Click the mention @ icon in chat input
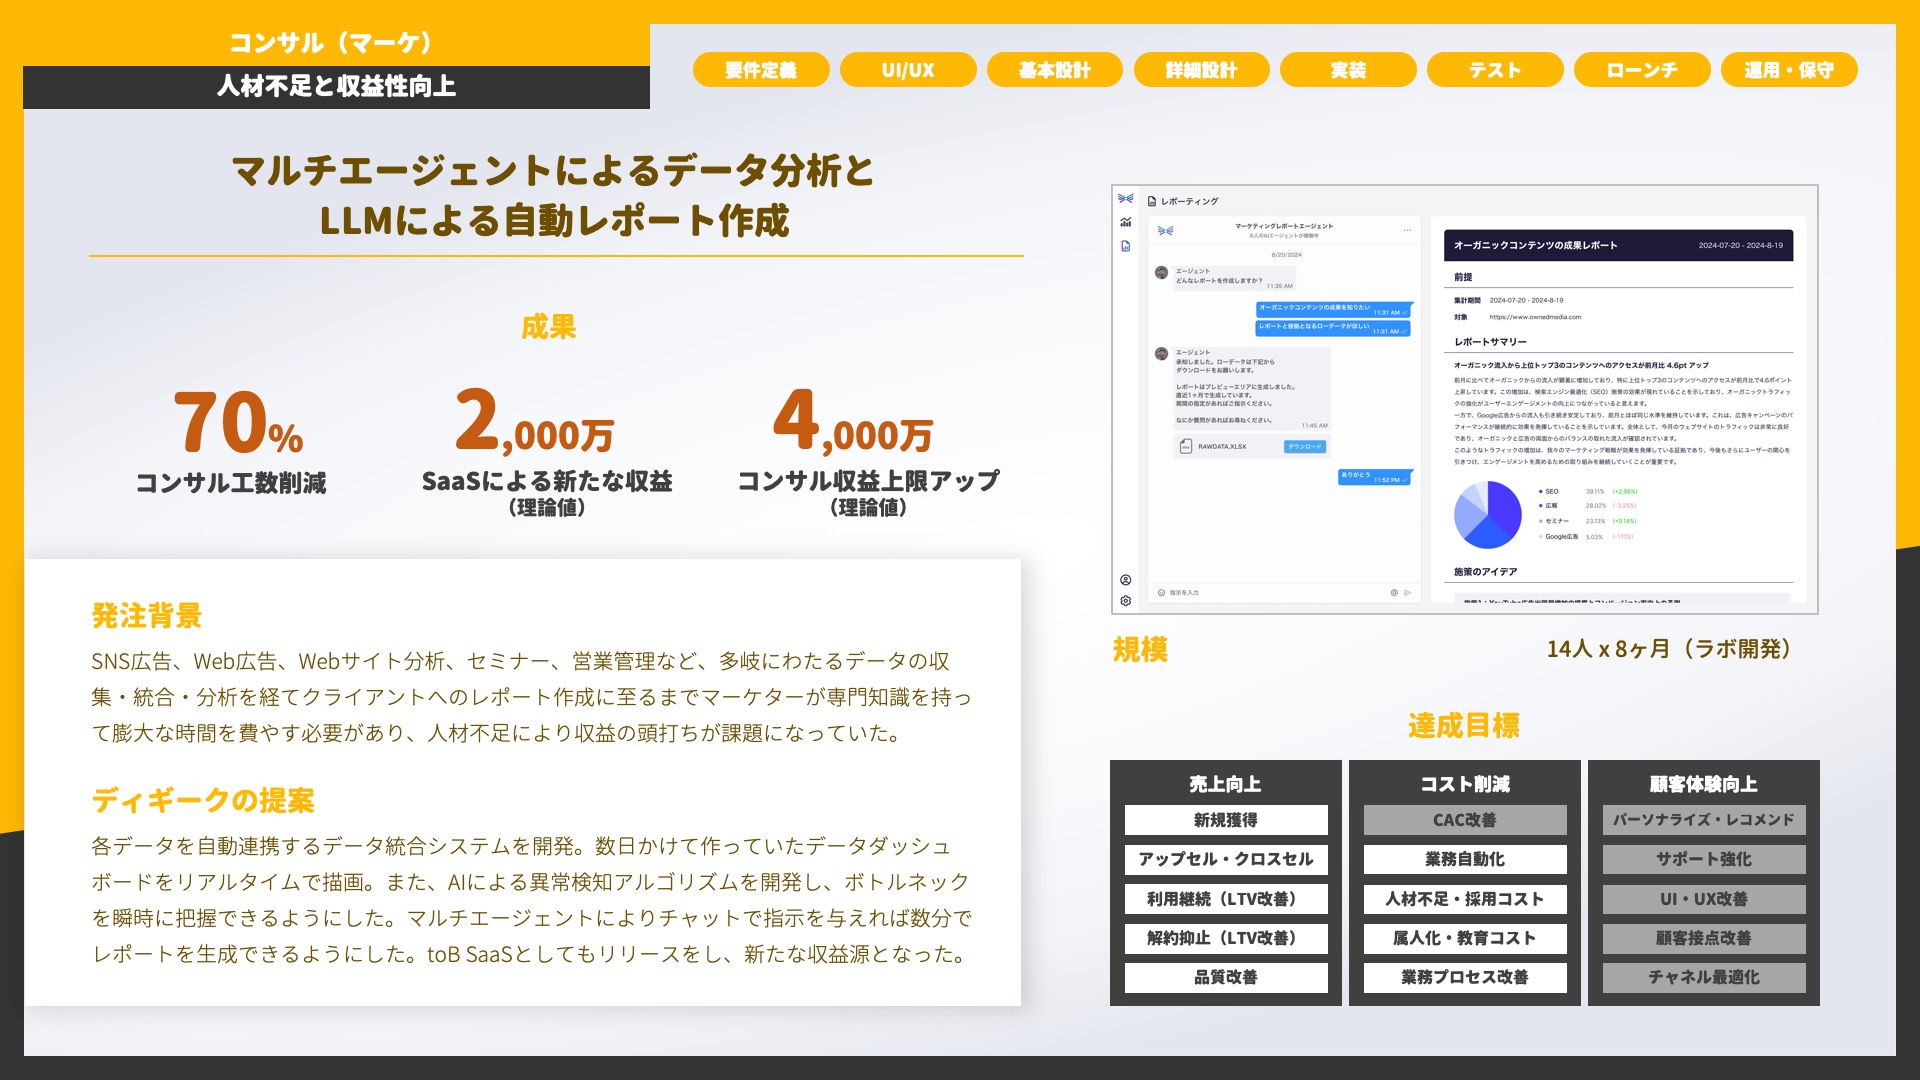The image size is (1920, 1080). [x=1394, y=593]
